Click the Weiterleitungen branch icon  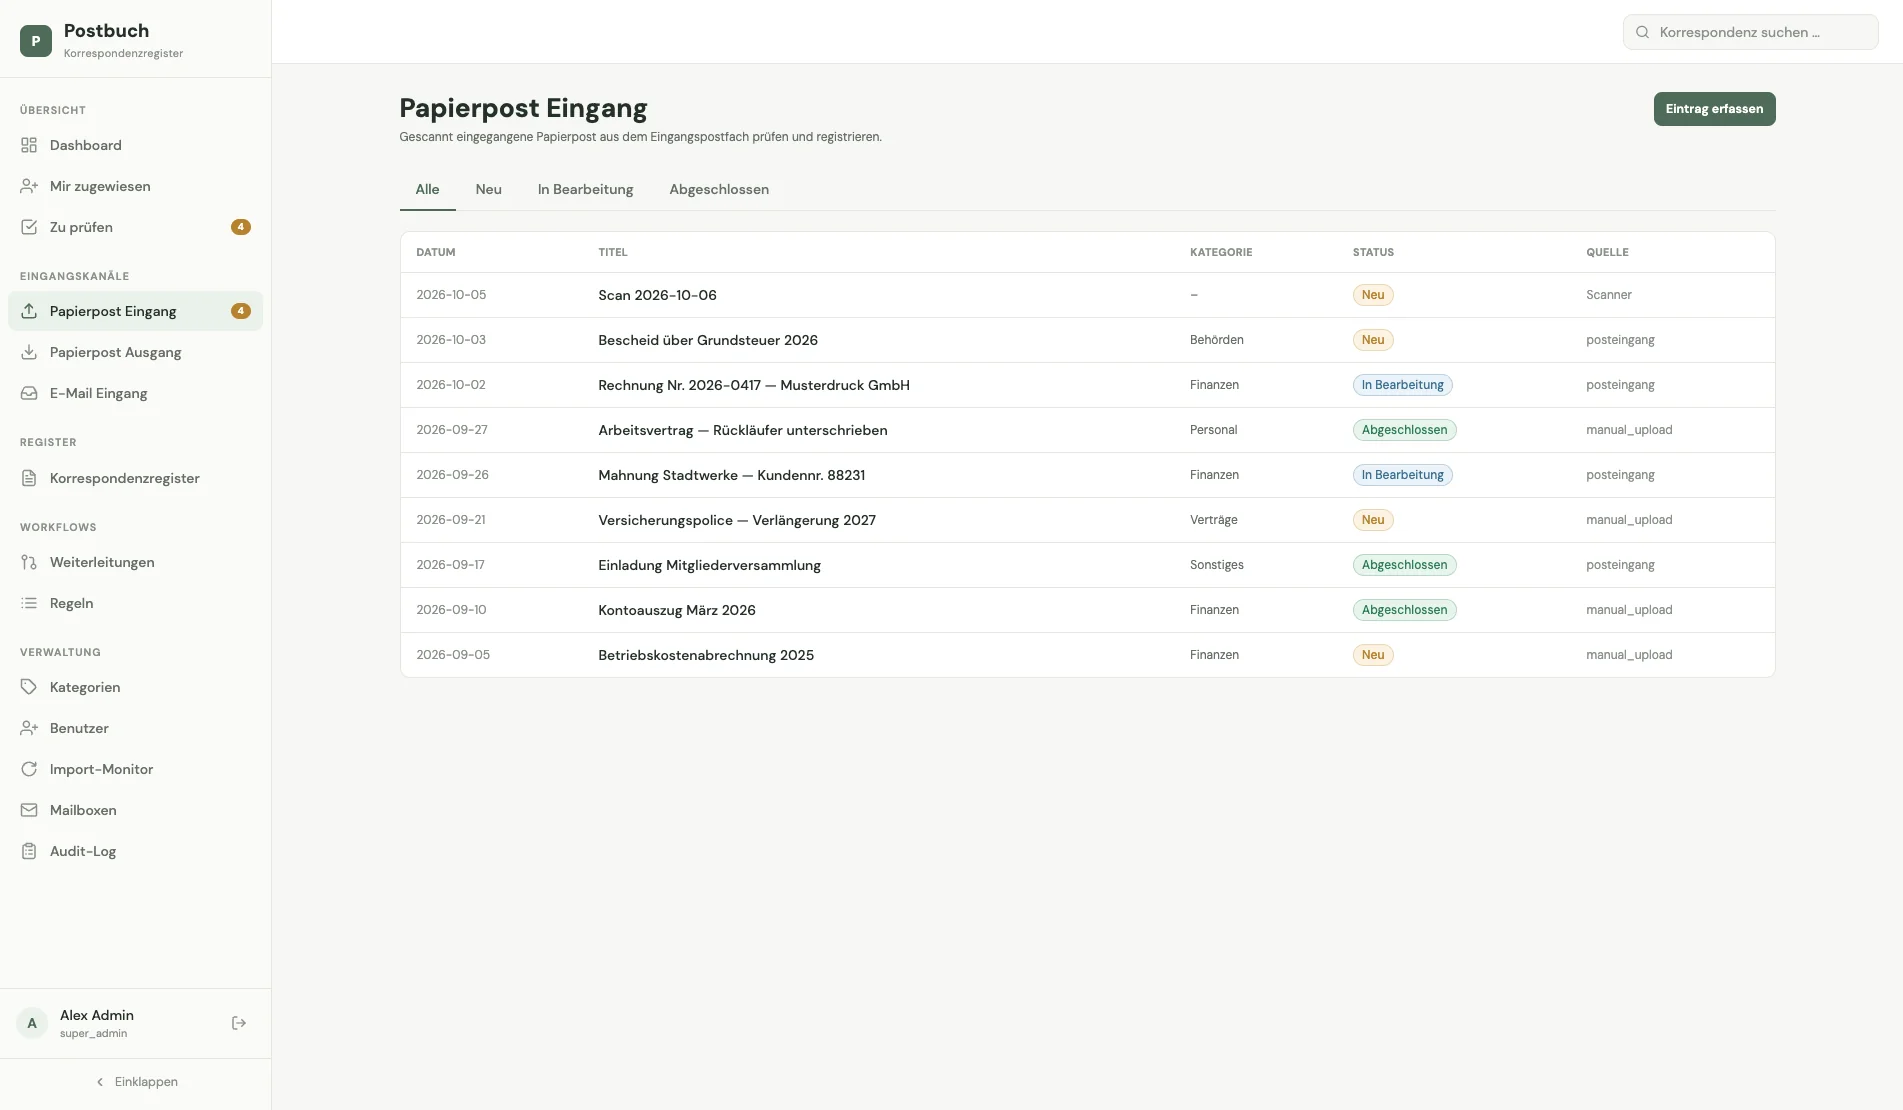click(29, 562)
